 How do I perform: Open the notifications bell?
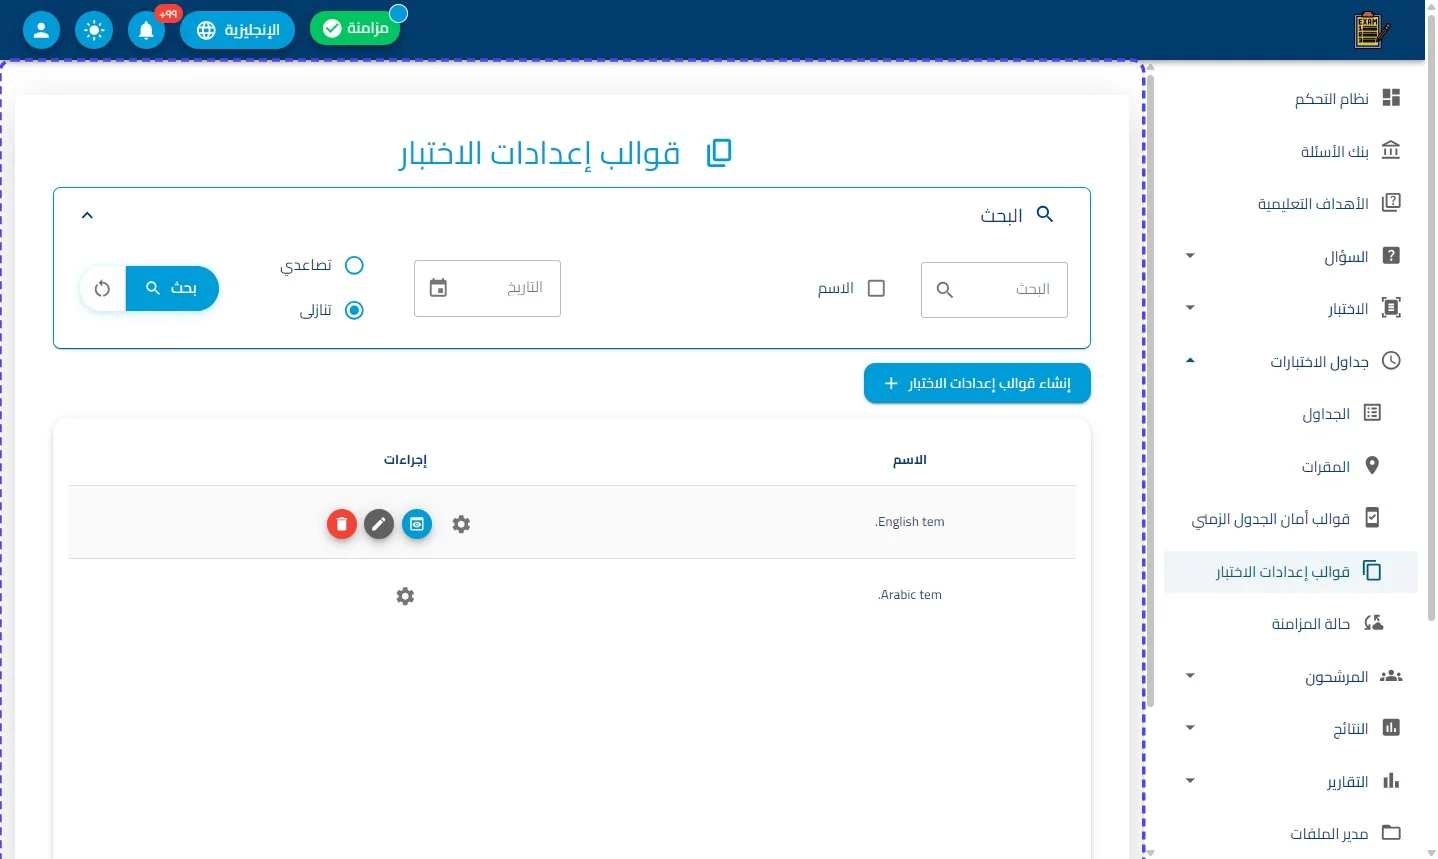[146, 30]
